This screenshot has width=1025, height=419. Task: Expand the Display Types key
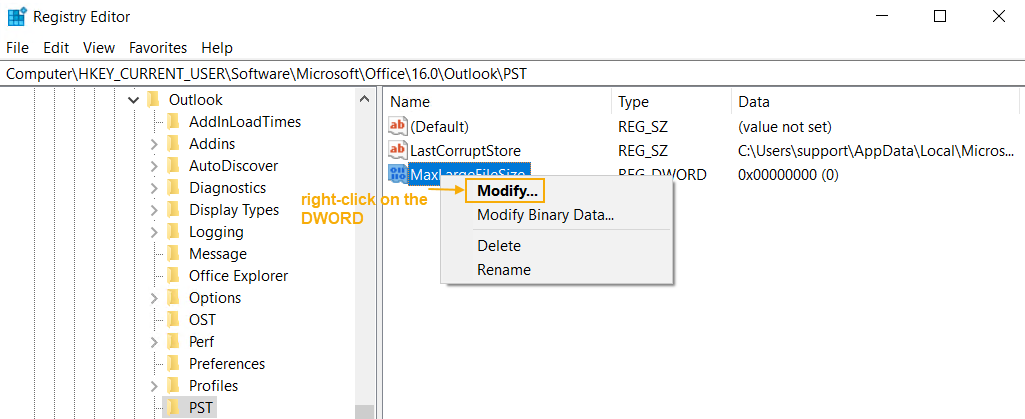click(x=154, y=210)
